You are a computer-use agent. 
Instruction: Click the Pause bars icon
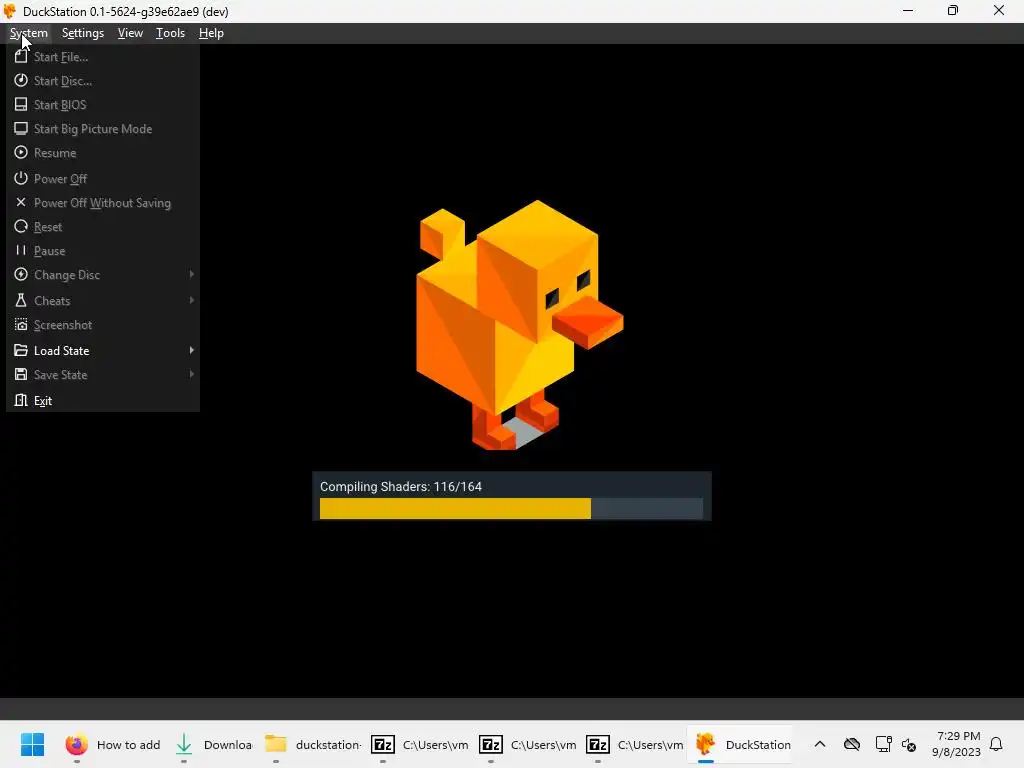pyautogui.click(x=21, y=250)
